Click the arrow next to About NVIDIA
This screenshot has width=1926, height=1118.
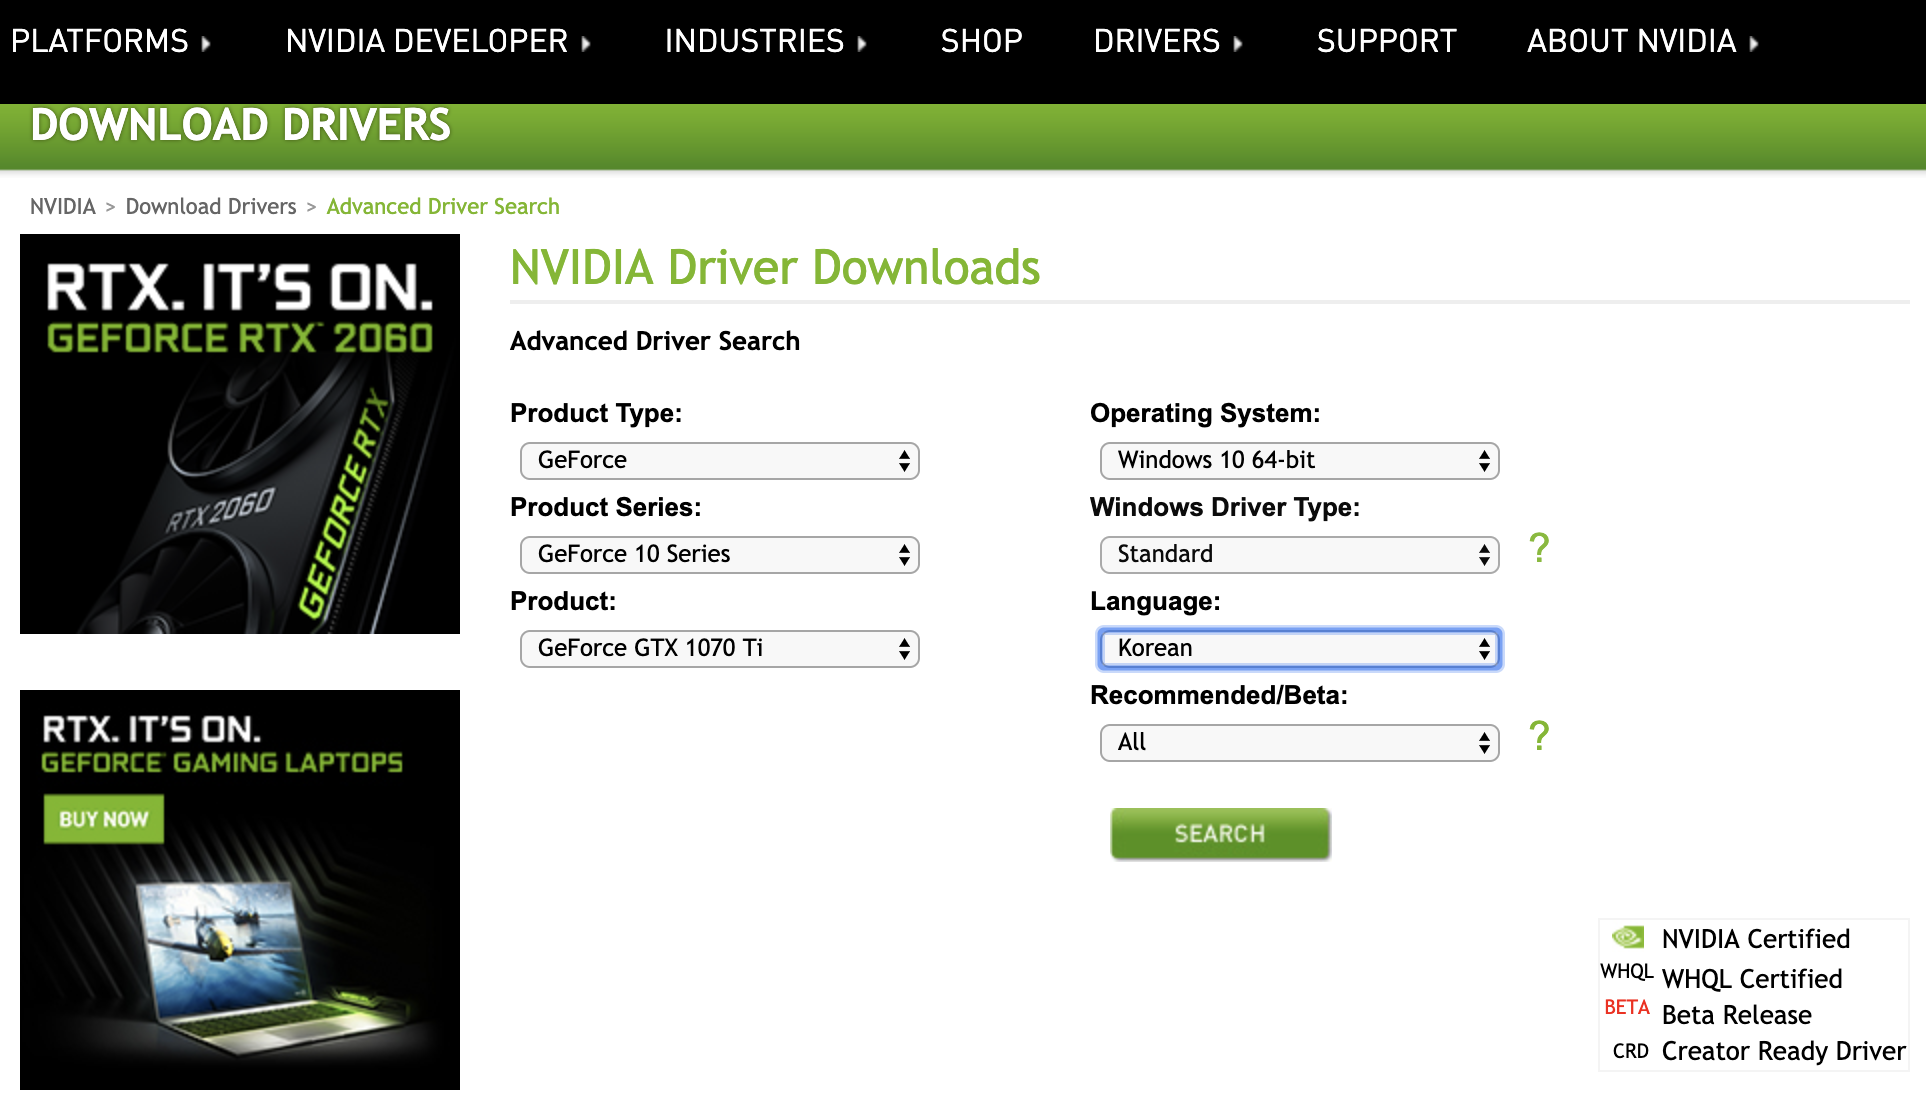pyautogui.click(x=1753, y=43)
